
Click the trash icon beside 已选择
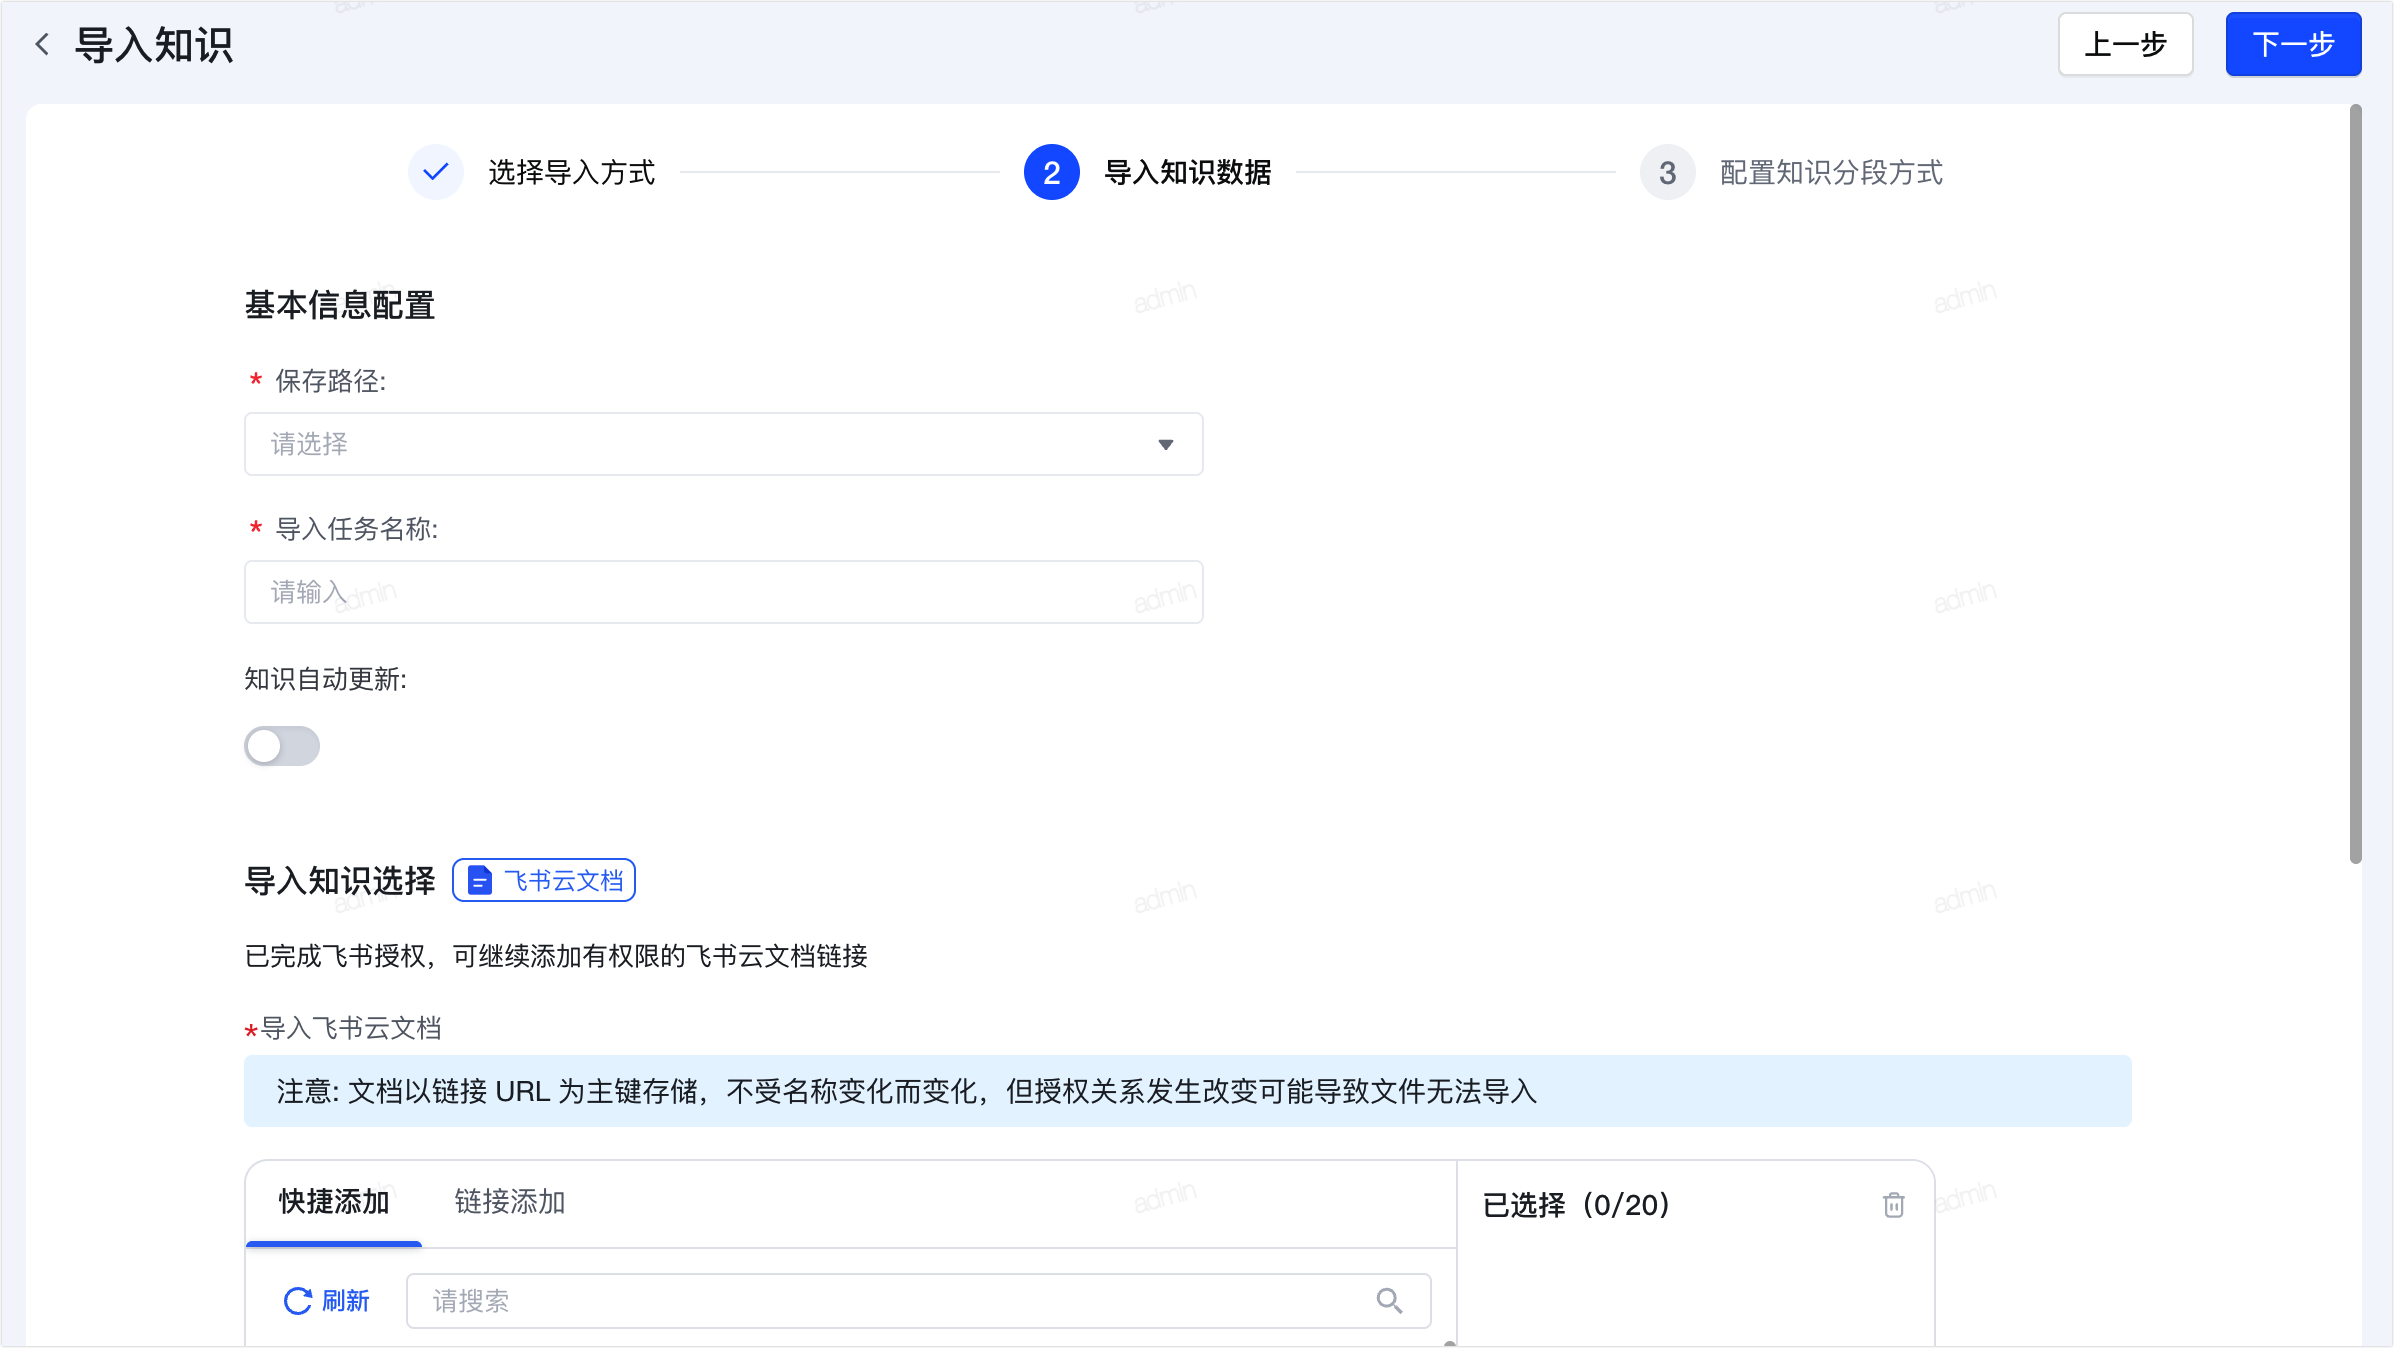click(1894, 1205)
